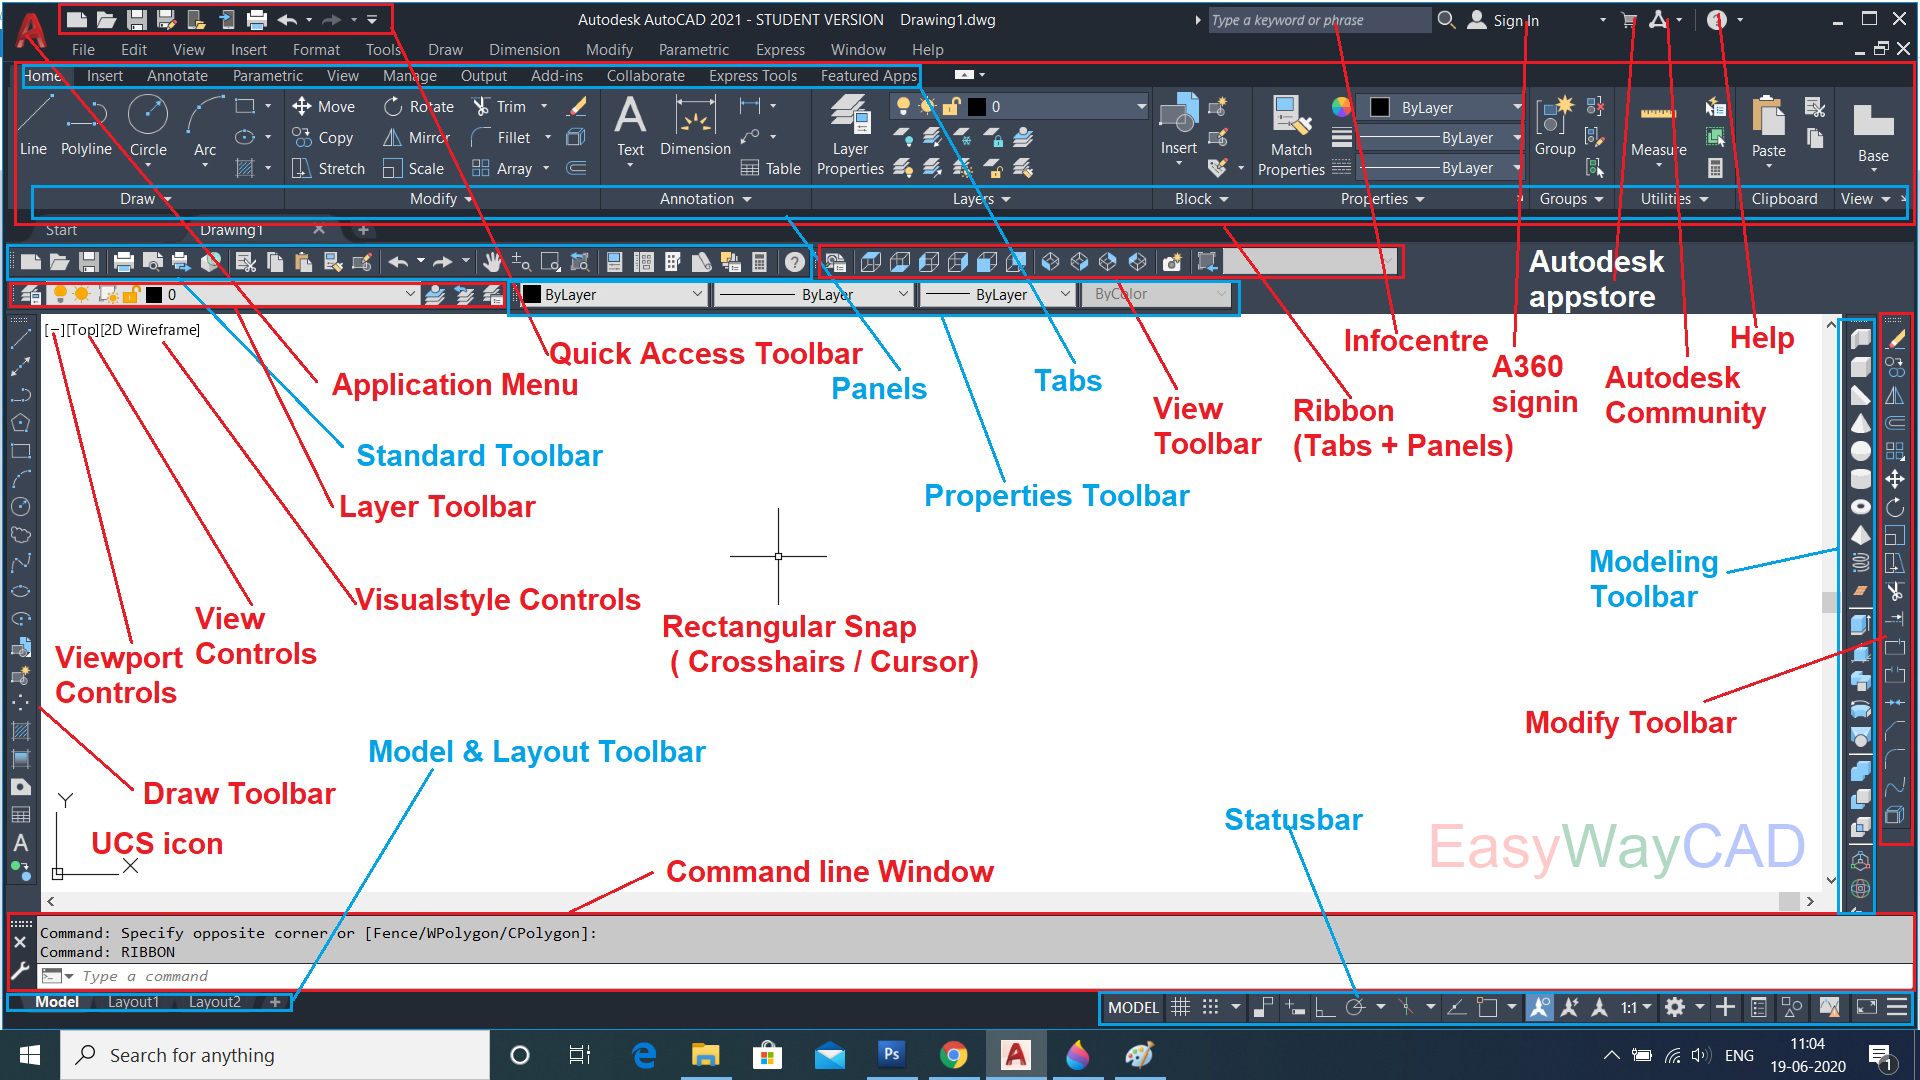Switch to the Annotate ribbon tab

(x=177, y=75)
